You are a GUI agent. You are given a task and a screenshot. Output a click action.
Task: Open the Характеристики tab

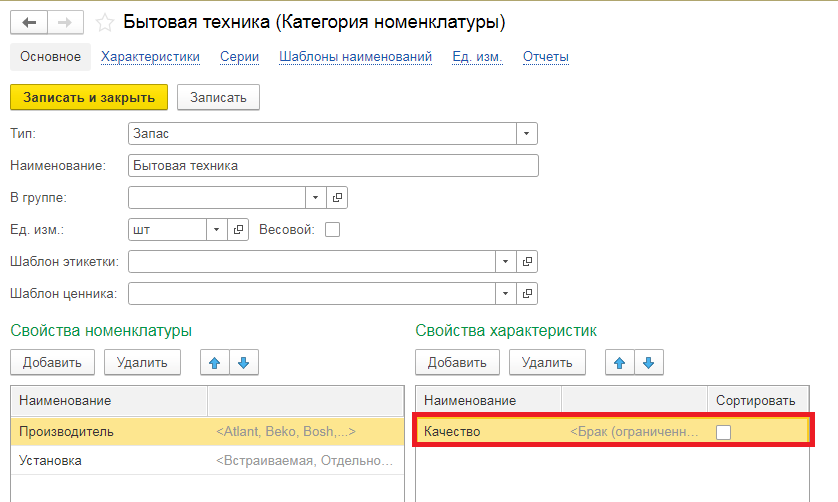(x=150, y=57)
